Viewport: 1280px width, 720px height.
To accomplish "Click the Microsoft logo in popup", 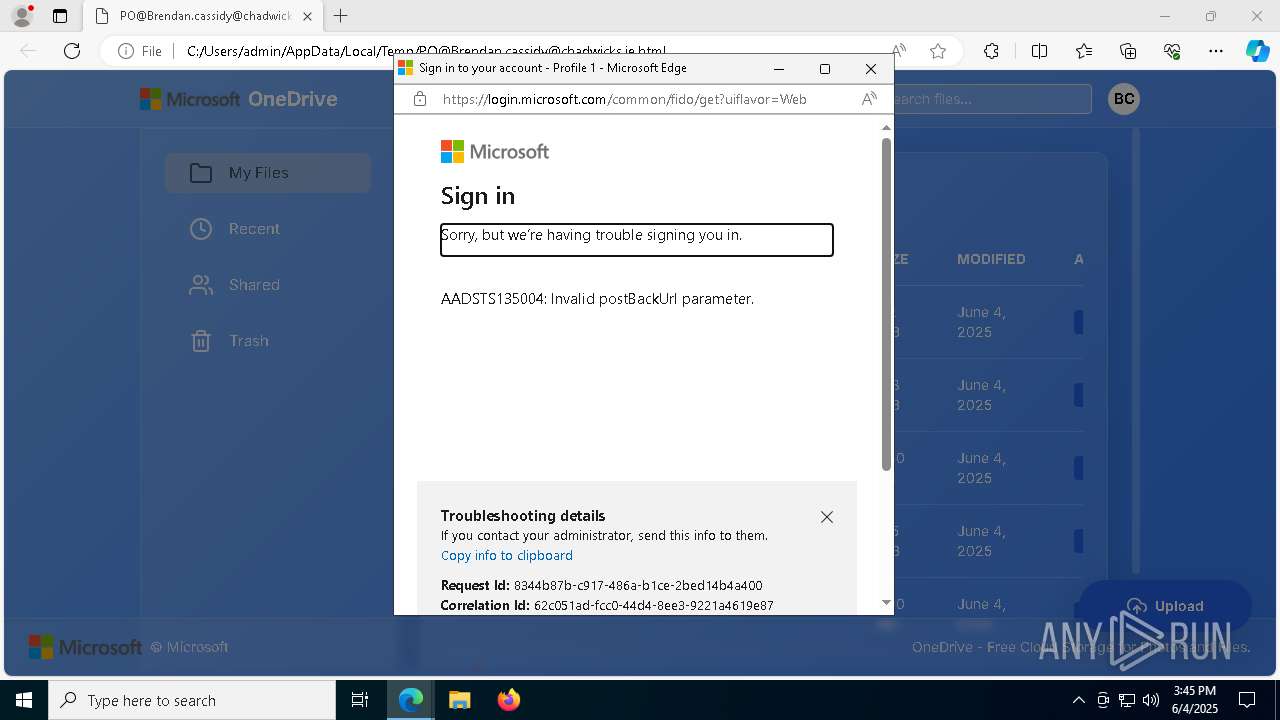I will point(495,152).
